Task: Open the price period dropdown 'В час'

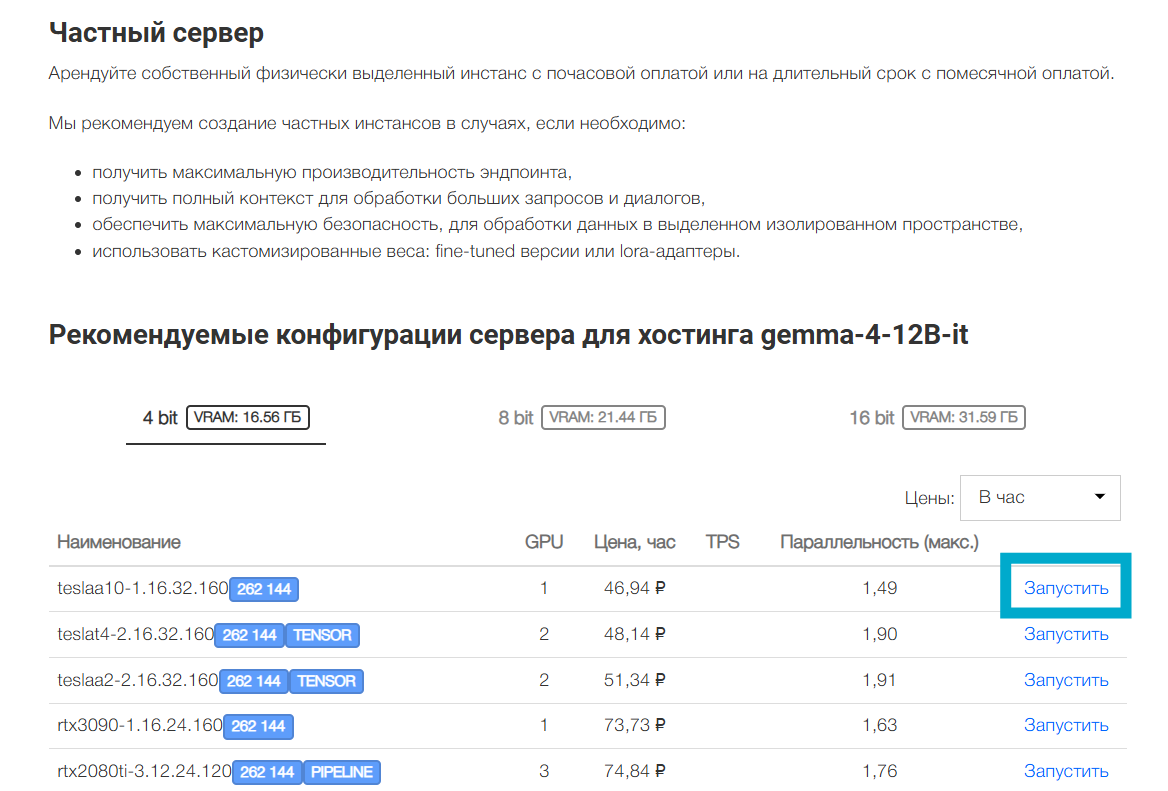Action: tap(1040, 498)
